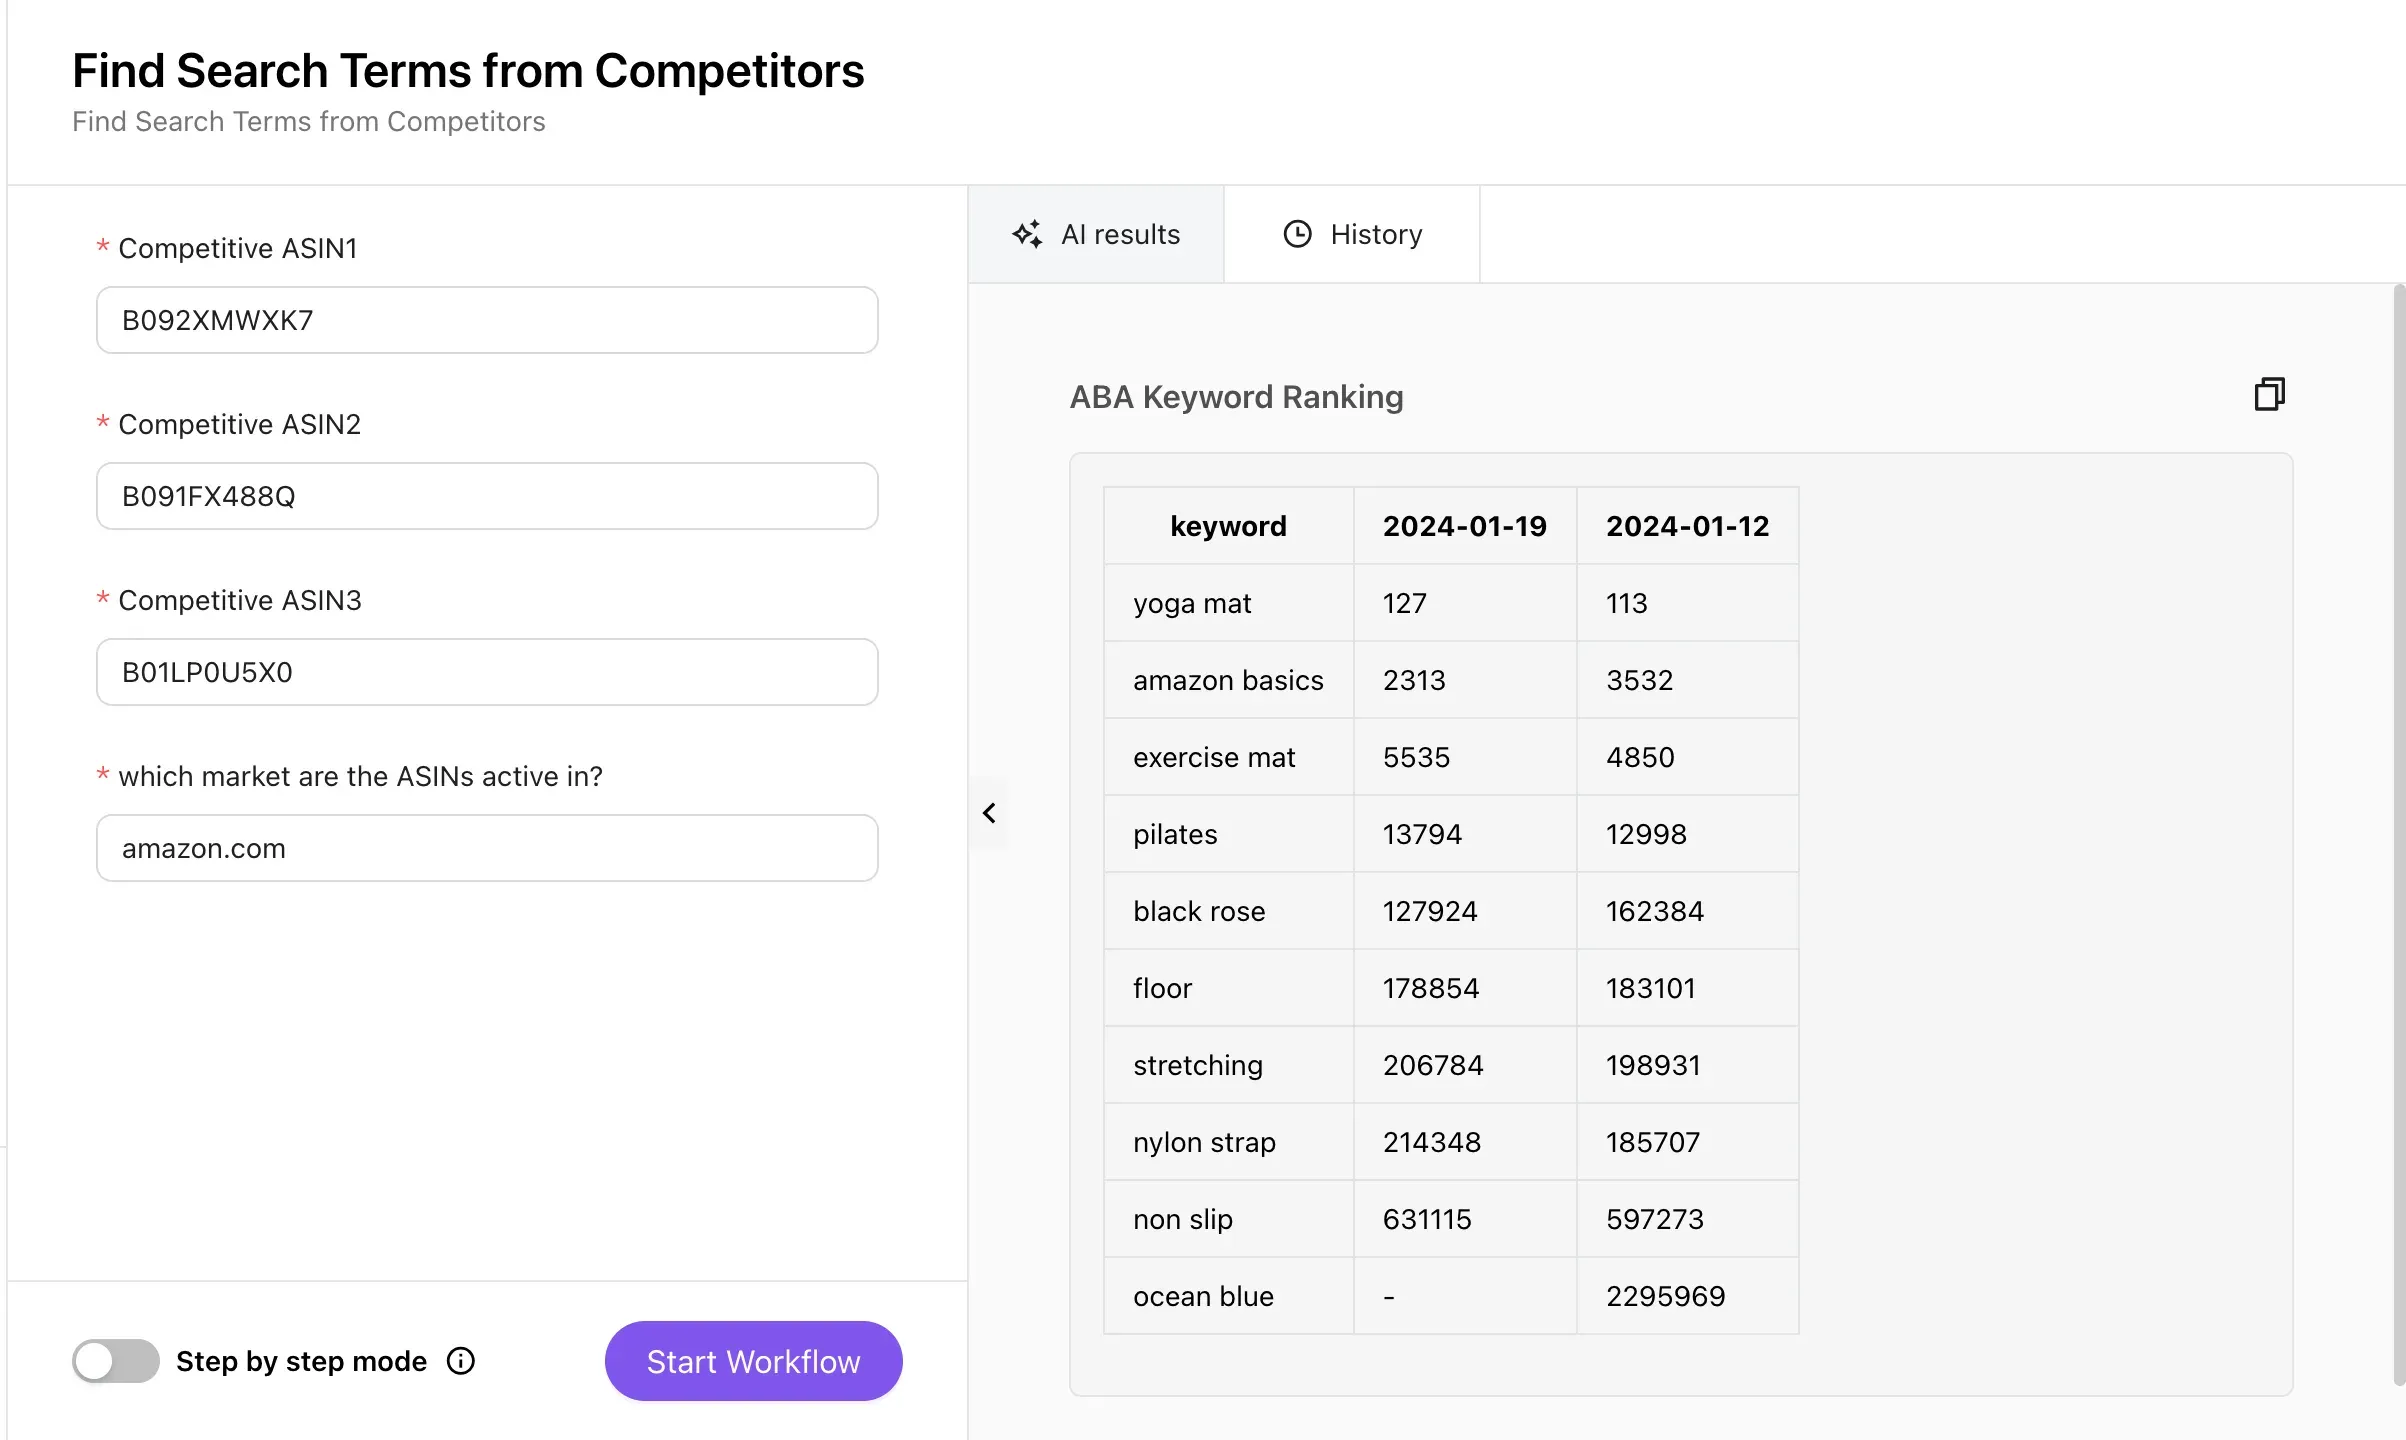The image size is (2406, 1440).
Task: Click the 2024-01-12 column header
Action: 1687,525
